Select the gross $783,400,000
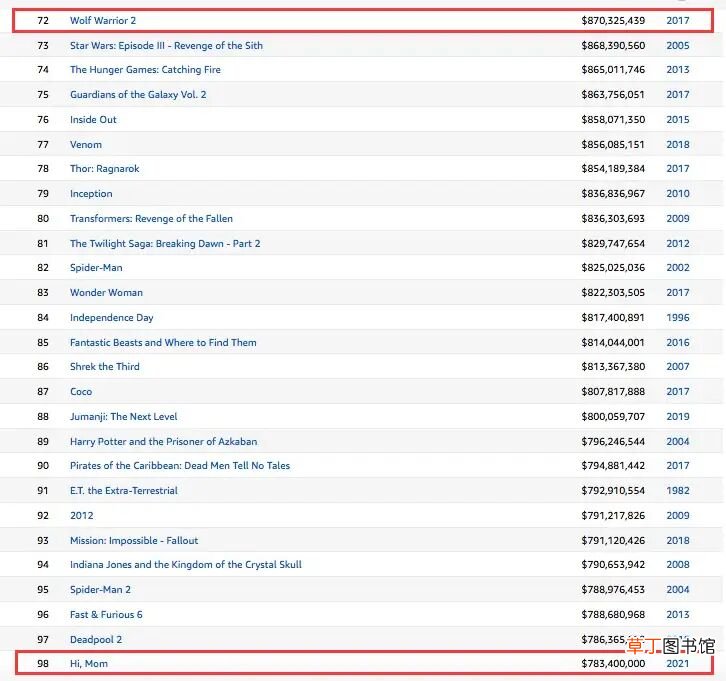The height and width of the screenshot is (681, 726). (613, 664)
